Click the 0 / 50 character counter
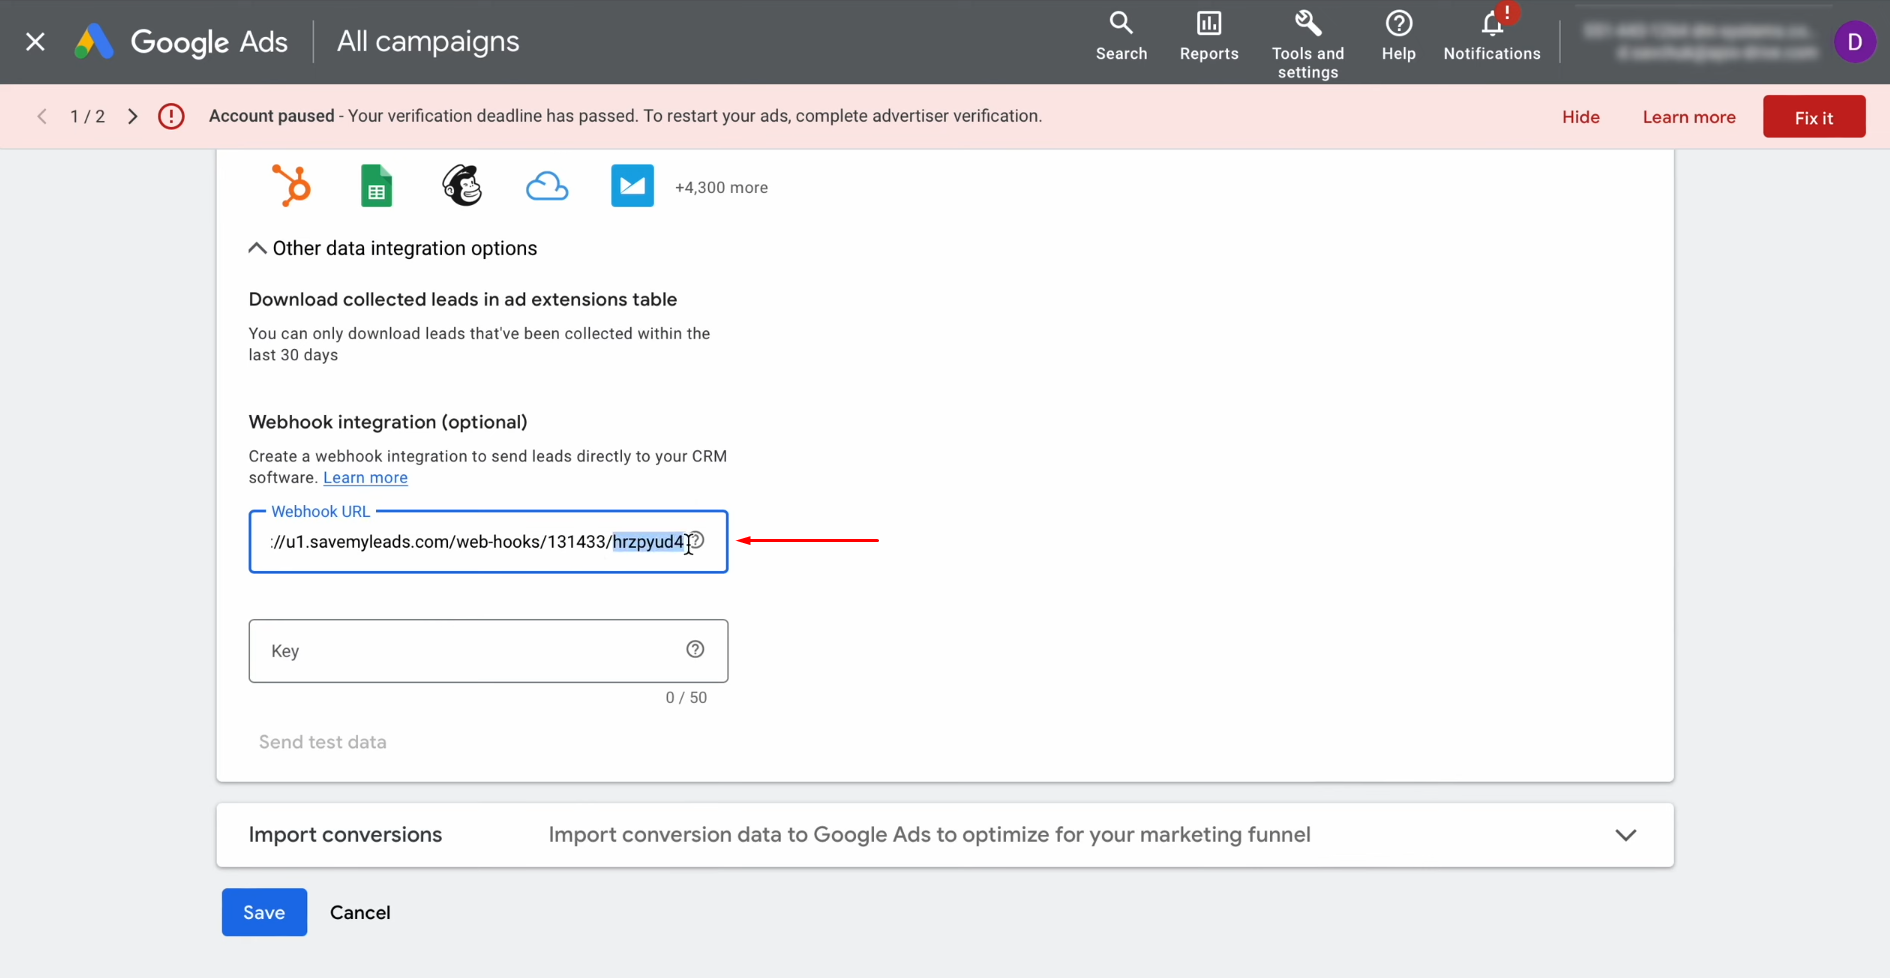 [x=686, y=698]
